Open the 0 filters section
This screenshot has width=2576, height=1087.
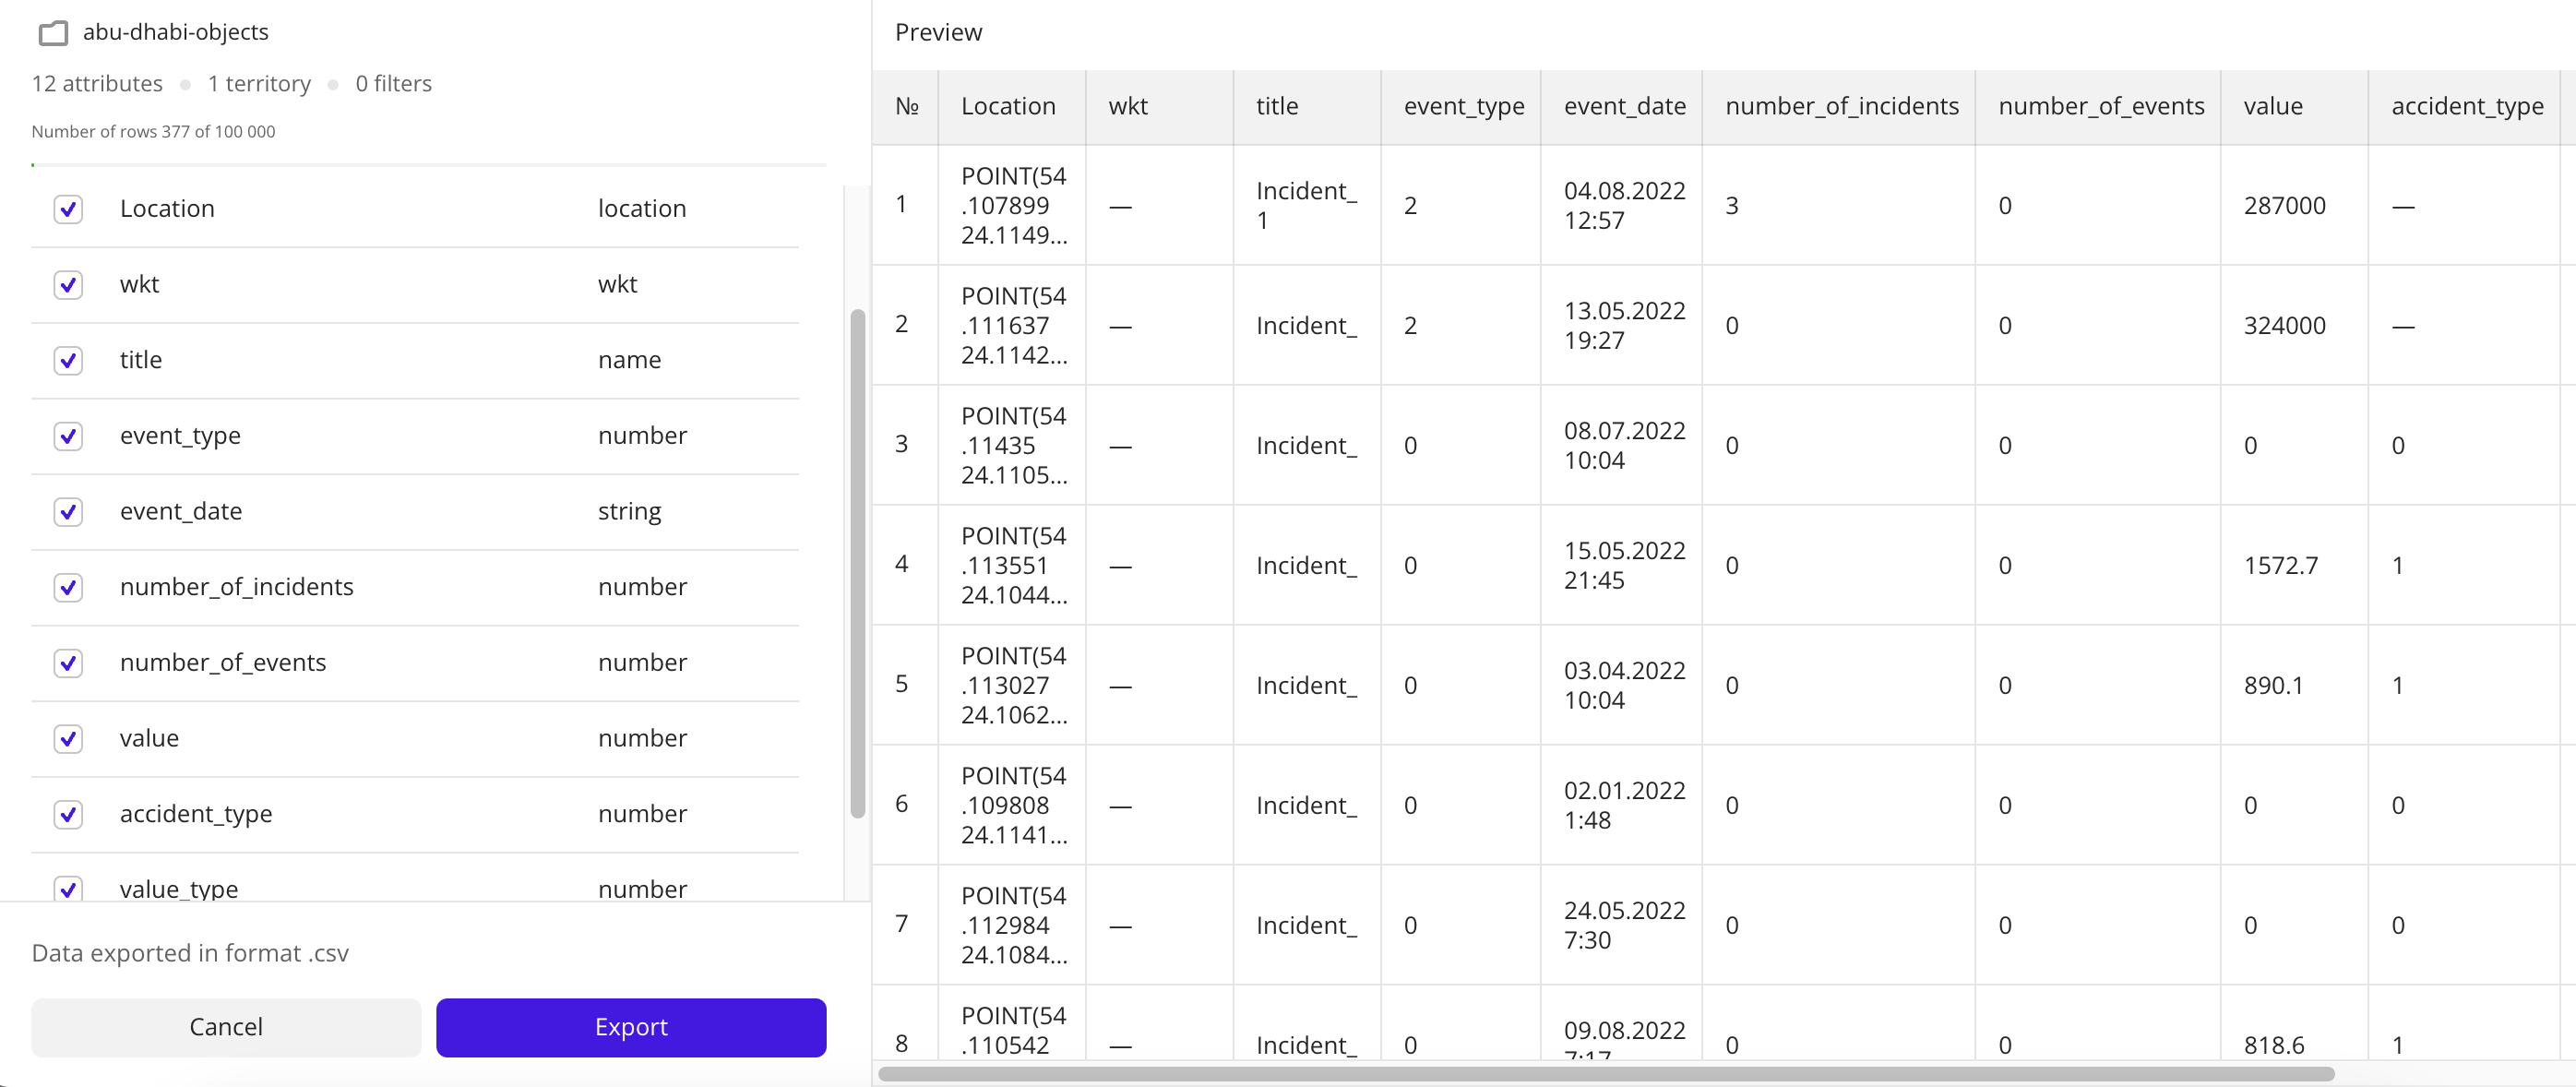click(x=393, y=84)
